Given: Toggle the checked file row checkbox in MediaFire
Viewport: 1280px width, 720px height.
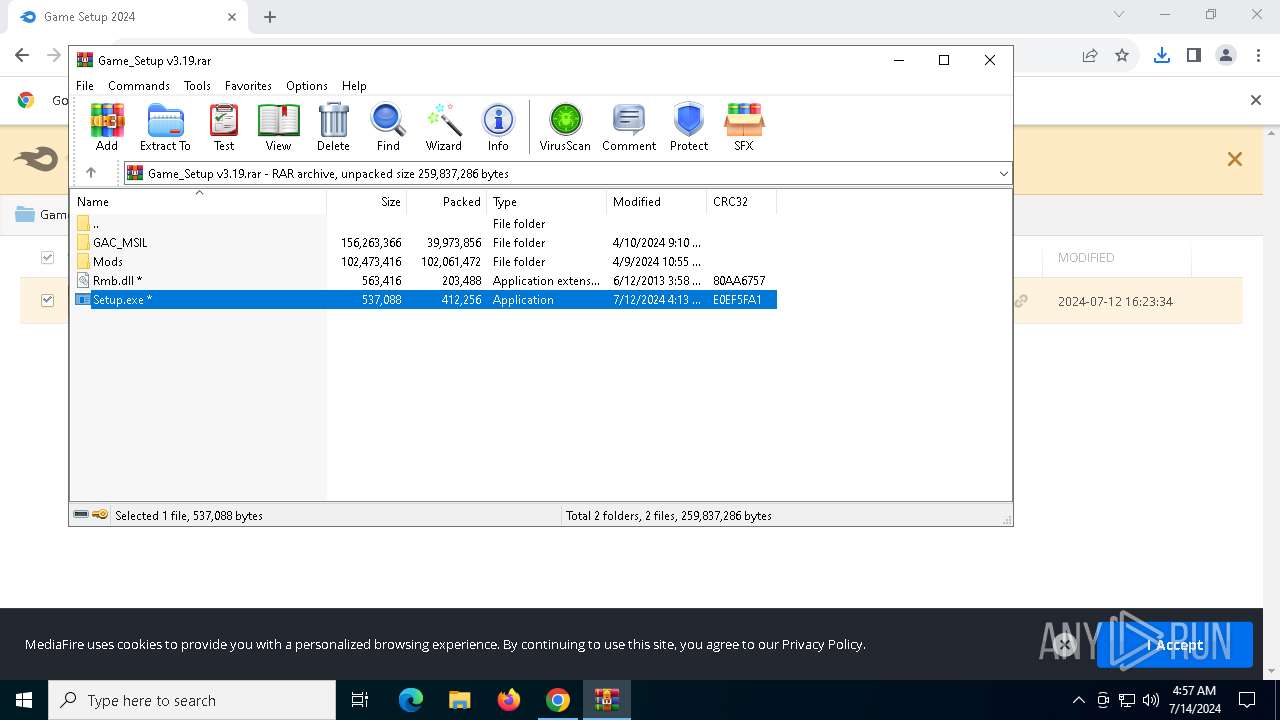Looking at the screenshot, I should pos(47,300).
